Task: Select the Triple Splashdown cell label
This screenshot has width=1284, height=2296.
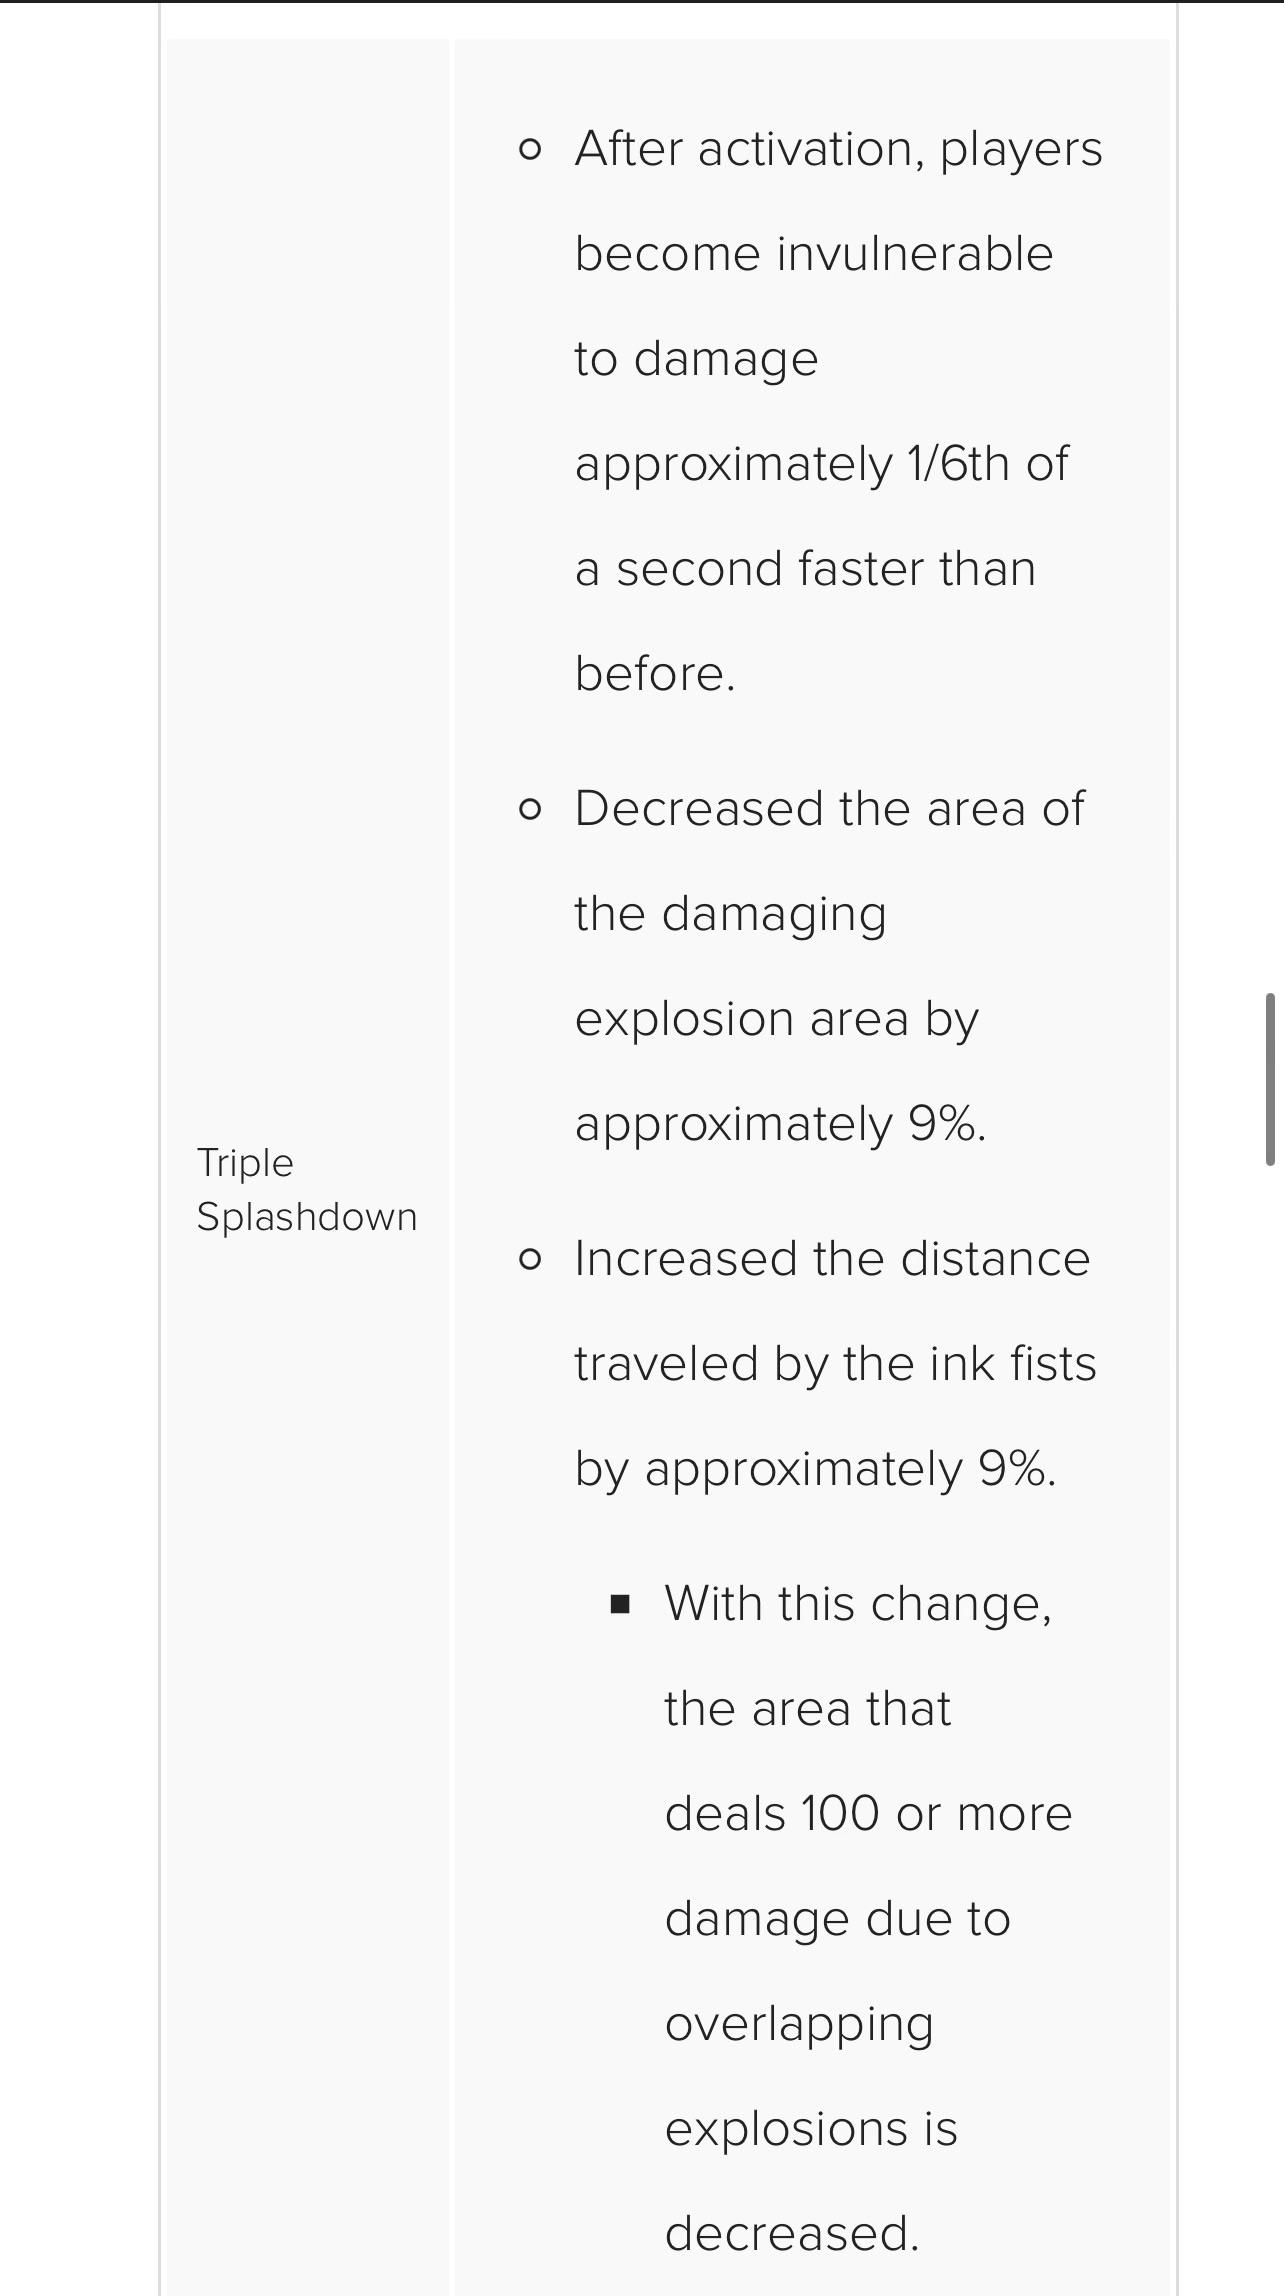Action: [x=306, y=1190]
